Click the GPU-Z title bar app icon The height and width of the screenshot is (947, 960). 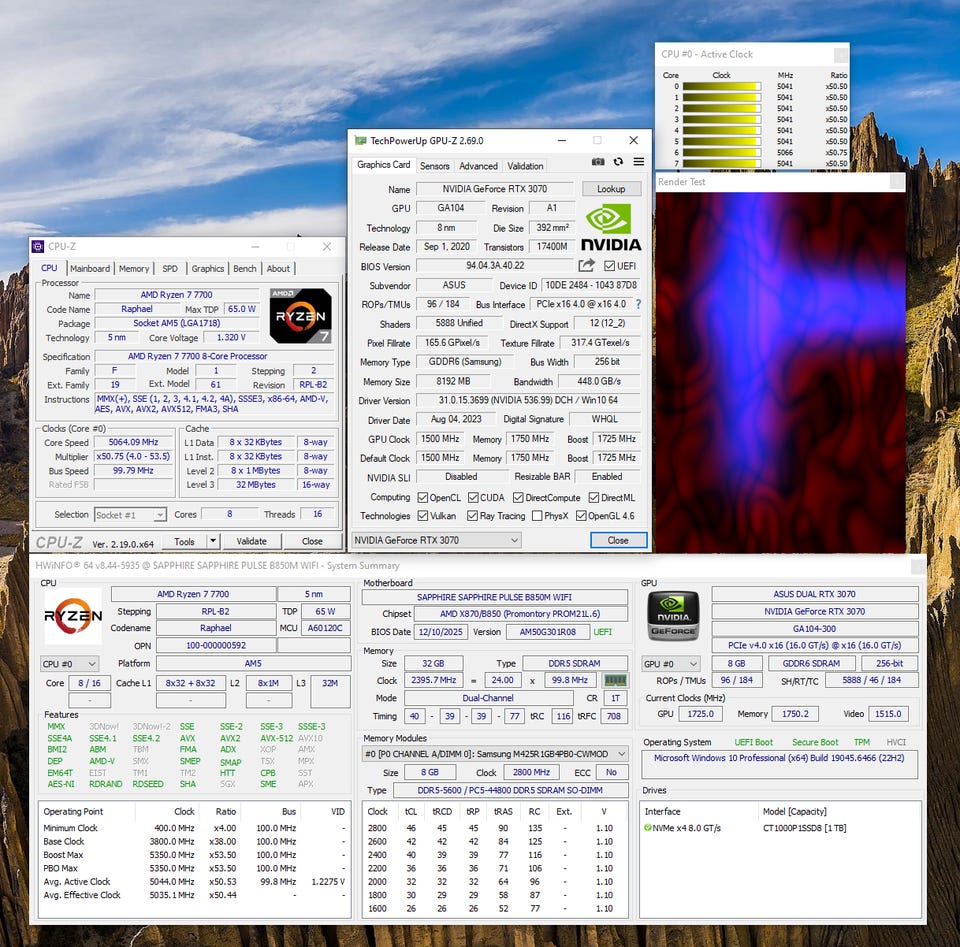click(x=361, y=140)
